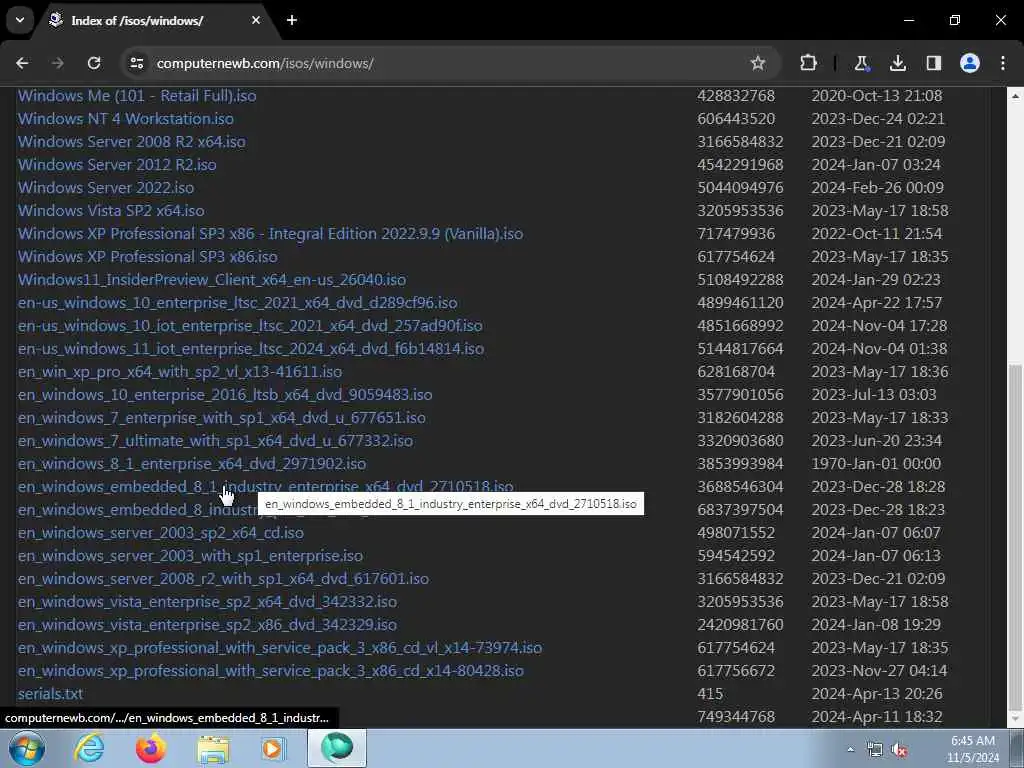Open en_windows_server_2003_sp2_x64_cd.iso link
This screenshot has width=1024, height=768.
click(x=161, y=532)
